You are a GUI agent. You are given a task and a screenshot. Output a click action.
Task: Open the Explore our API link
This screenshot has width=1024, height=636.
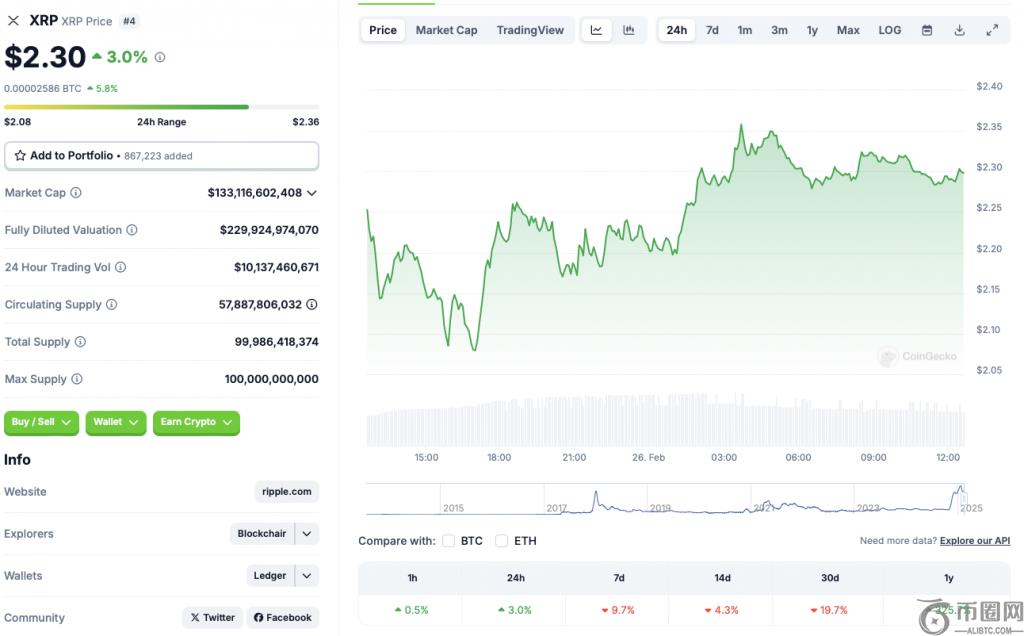click(974, 541)
